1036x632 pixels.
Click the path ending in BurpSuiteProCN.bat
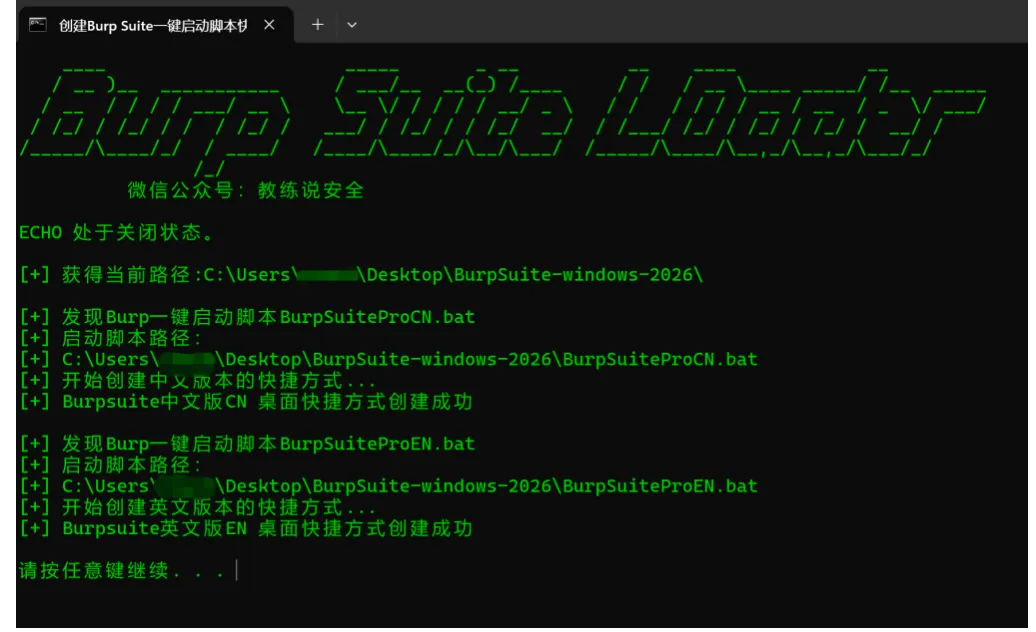coord(388,359)
